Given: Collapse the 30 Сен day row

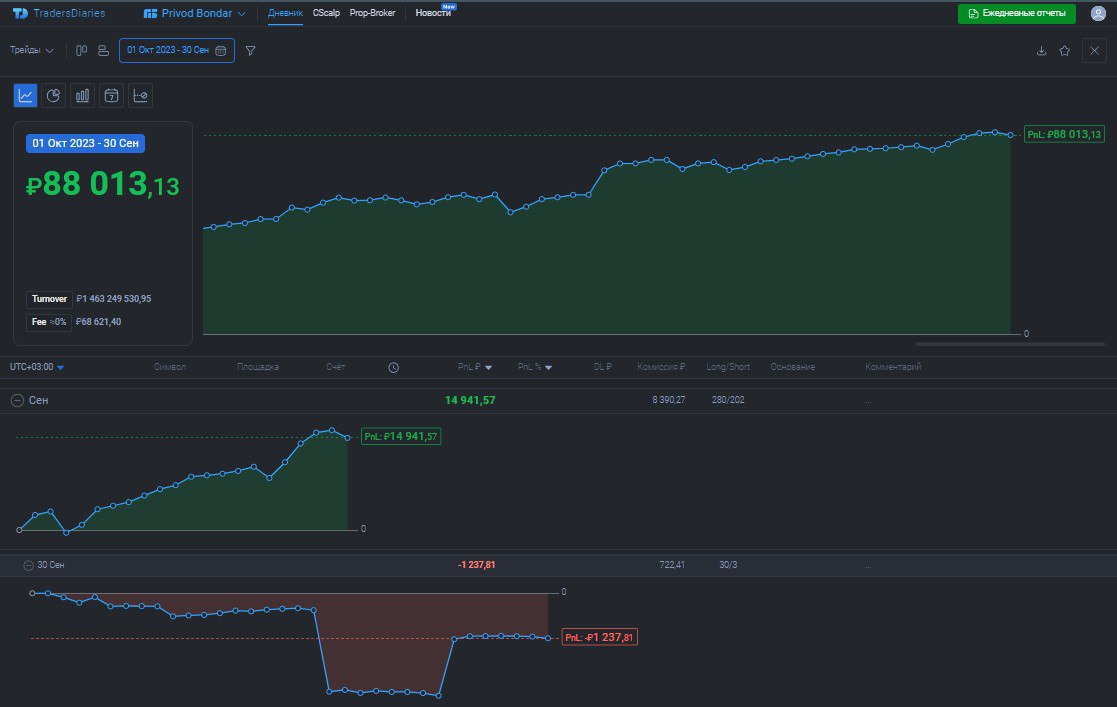Looking at the screenshot, I should click(28, 565).
